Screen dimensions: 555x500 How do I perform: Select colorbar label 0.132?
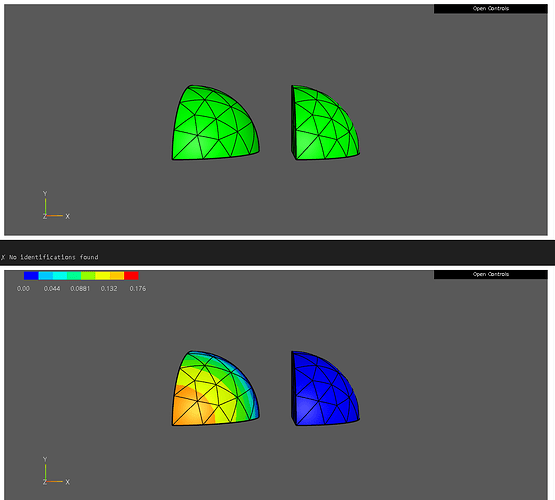pyautogui.click(x=109, y=289)
